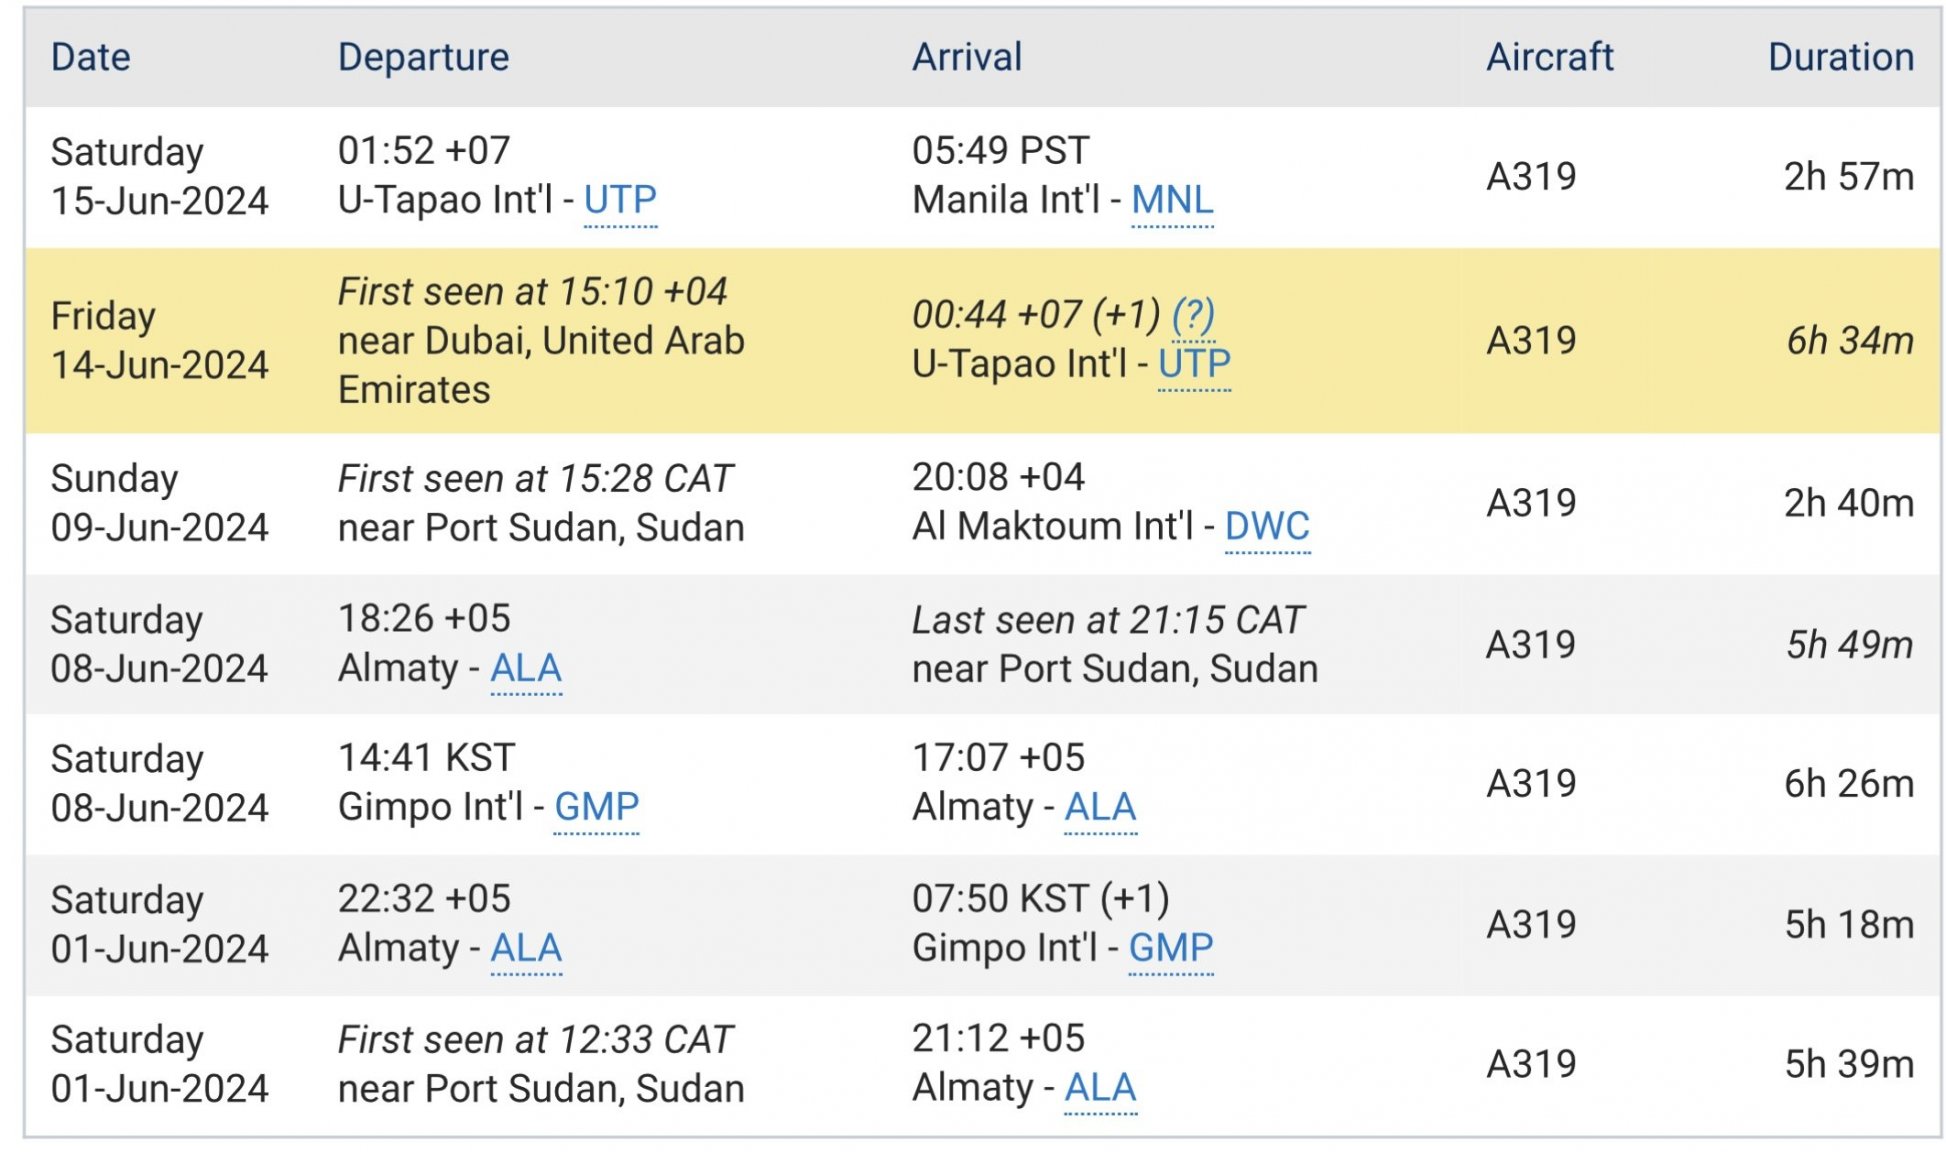Open the GMP link in the 14:41 KST departure
Viewport: 1946px width, 1152px height.
click(596, 807)
